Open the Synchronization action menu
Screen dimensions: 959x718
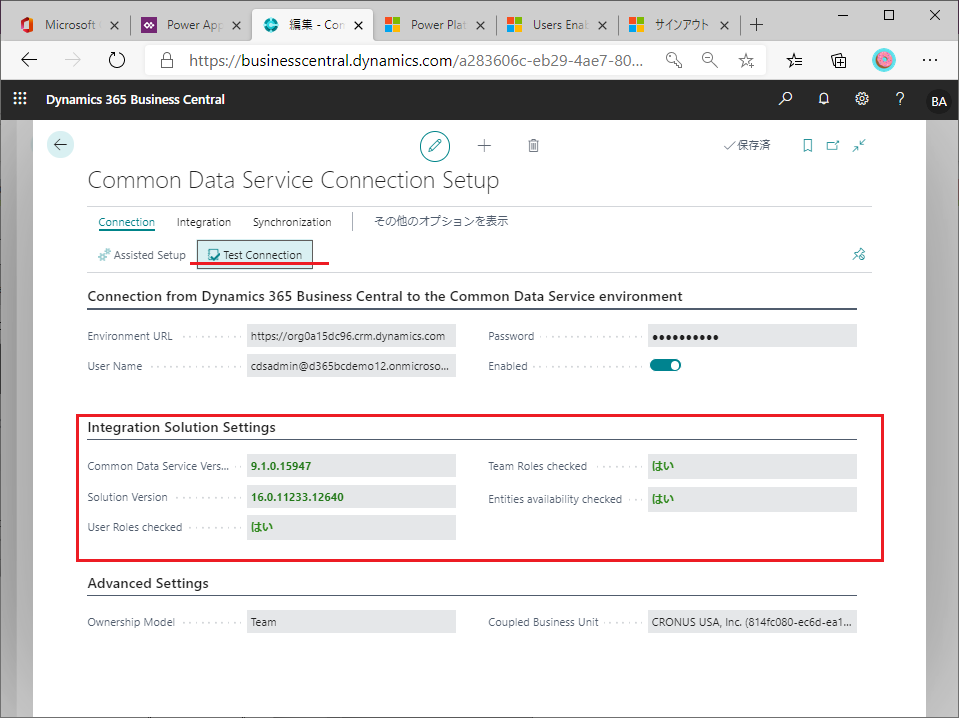(x=292, y=222)
